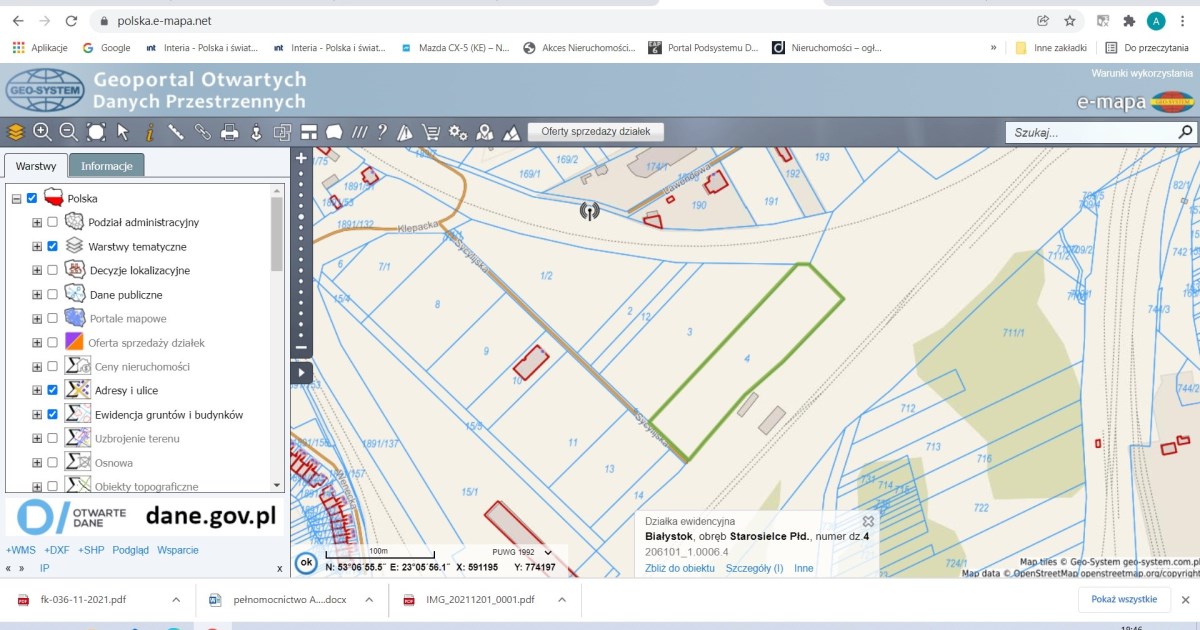Expand the Warstwy tematyczne tree node
This screenshot has height=630, width=1200.
(x=37, y=247)
